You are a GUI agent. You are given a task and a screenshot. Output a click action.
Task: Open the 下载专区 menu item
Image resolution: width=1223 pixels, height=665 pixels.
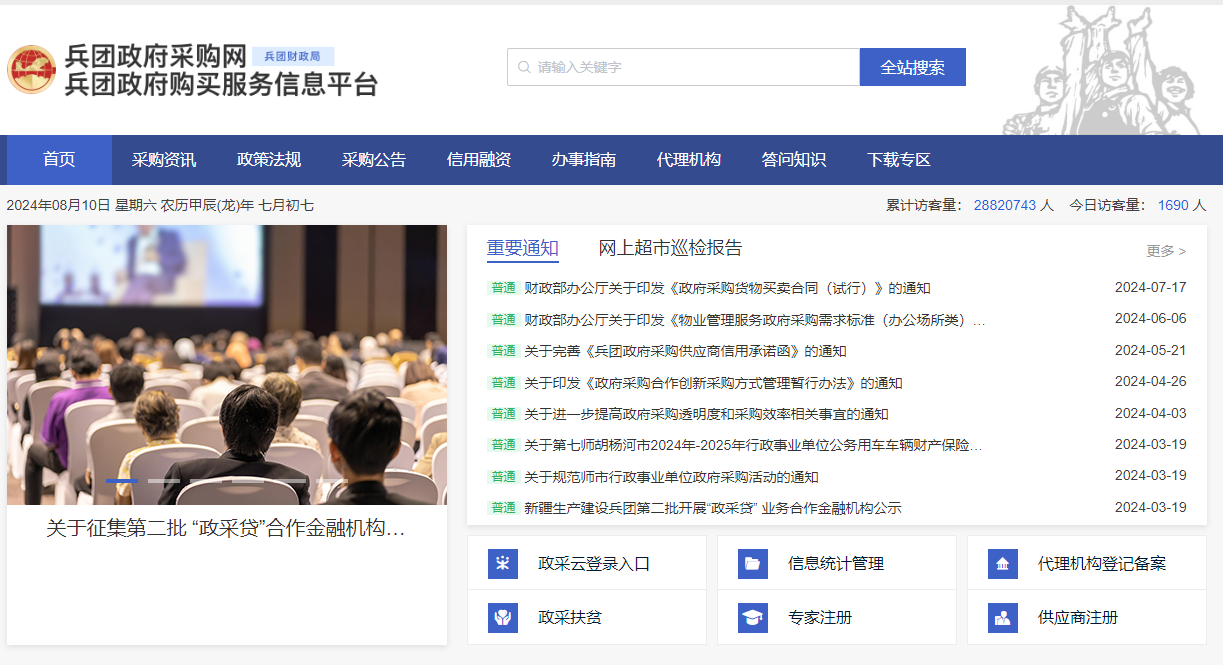click(899, 159)
